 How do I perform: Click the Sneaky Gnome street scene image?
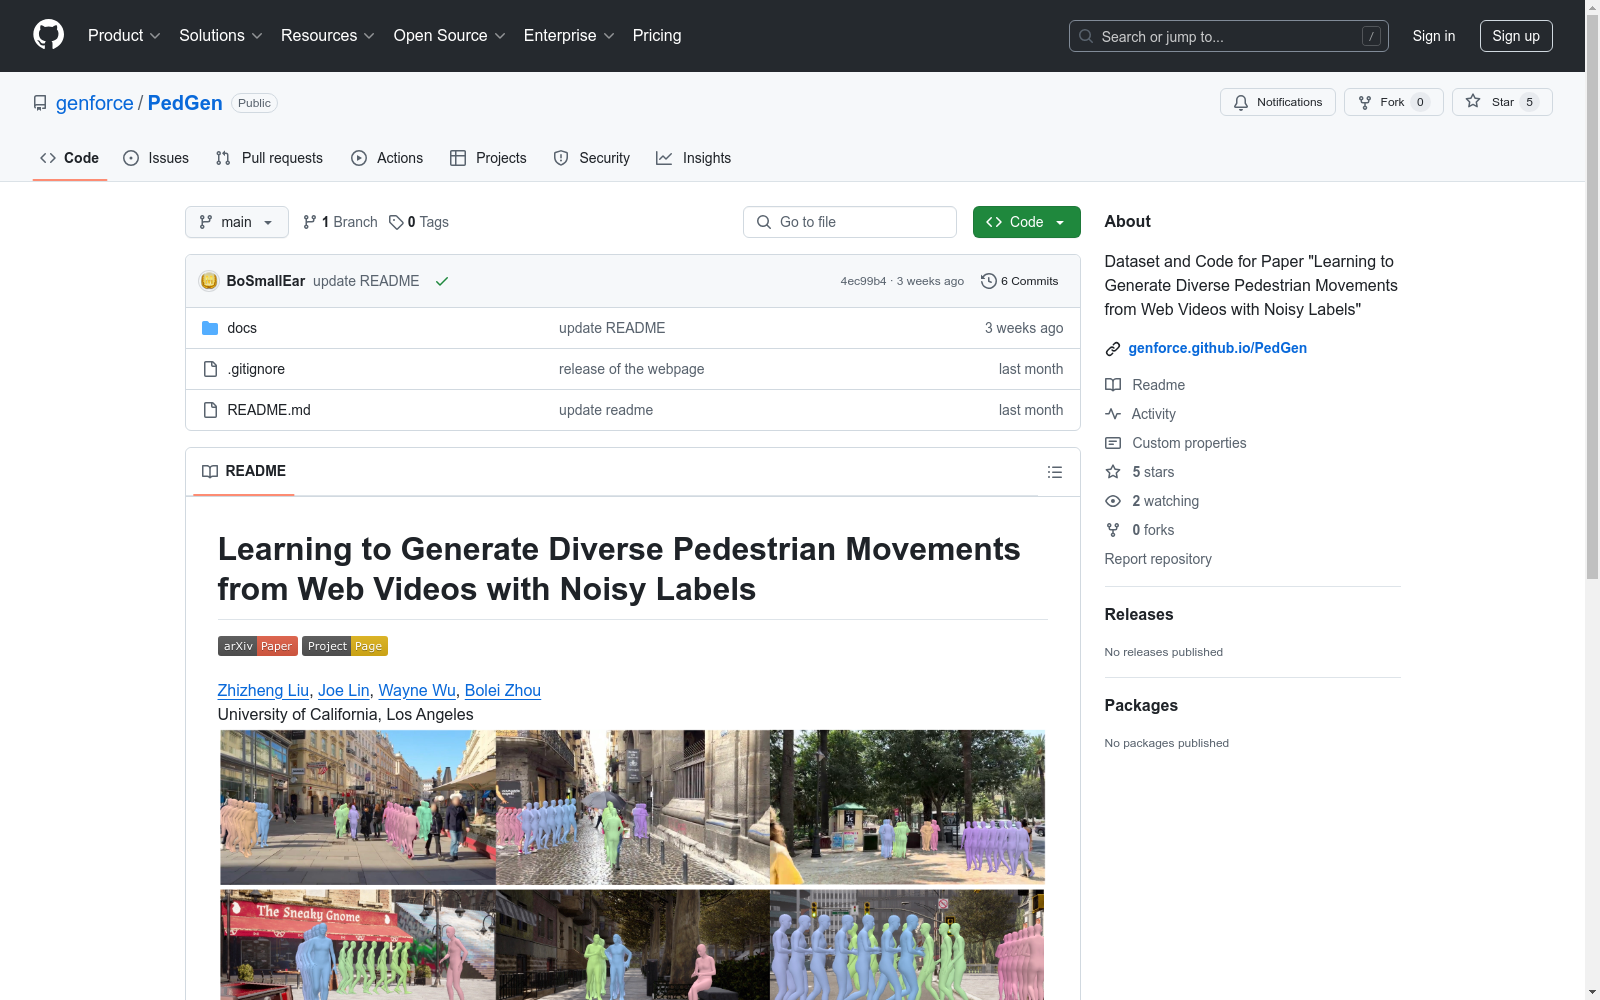pos(357,945)
